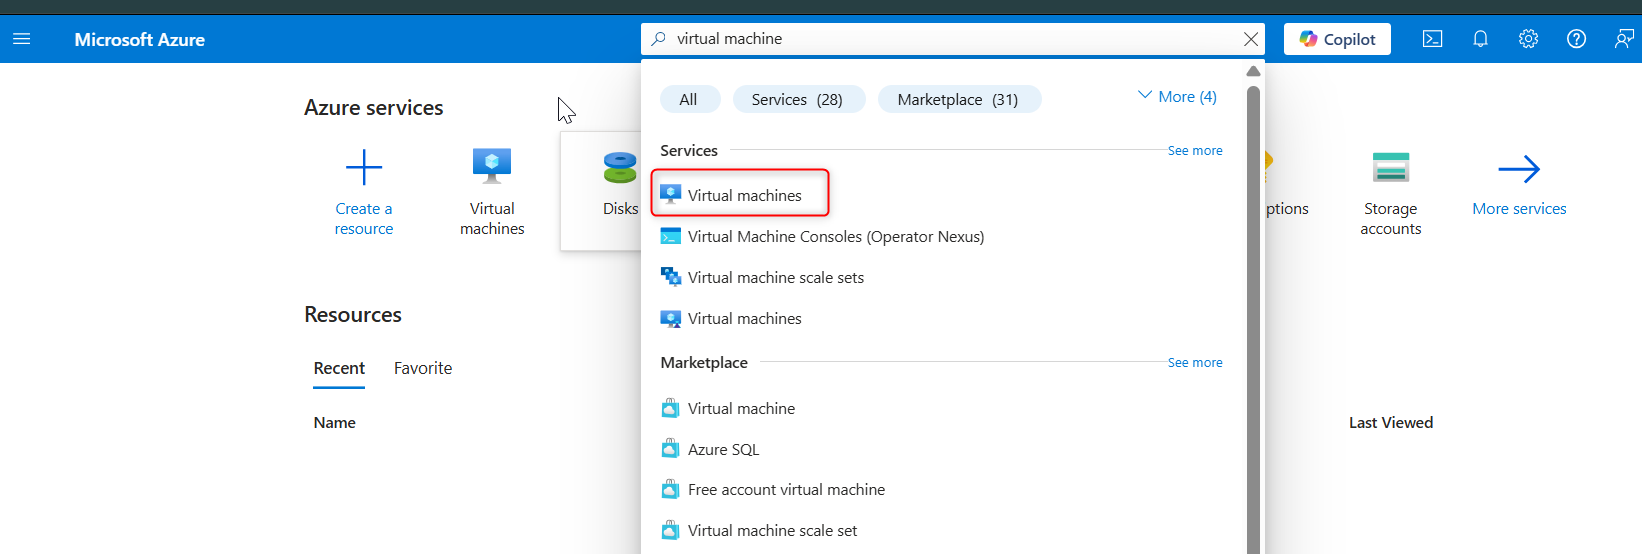
Task: Switch to the Favorite resources tab
Action: tap(423, 368)
